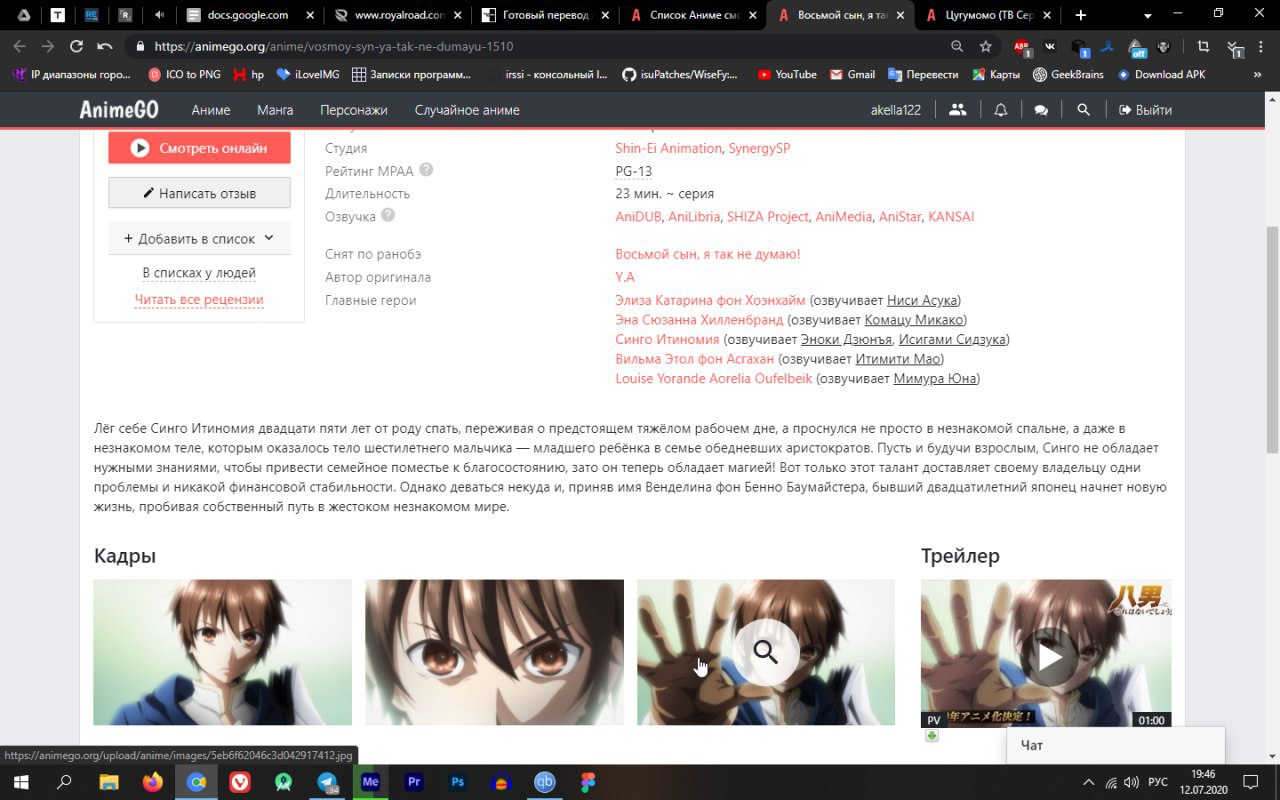1280x800 pixels.
Task: Click the Написать отзыв button
Action: [199, 193]
